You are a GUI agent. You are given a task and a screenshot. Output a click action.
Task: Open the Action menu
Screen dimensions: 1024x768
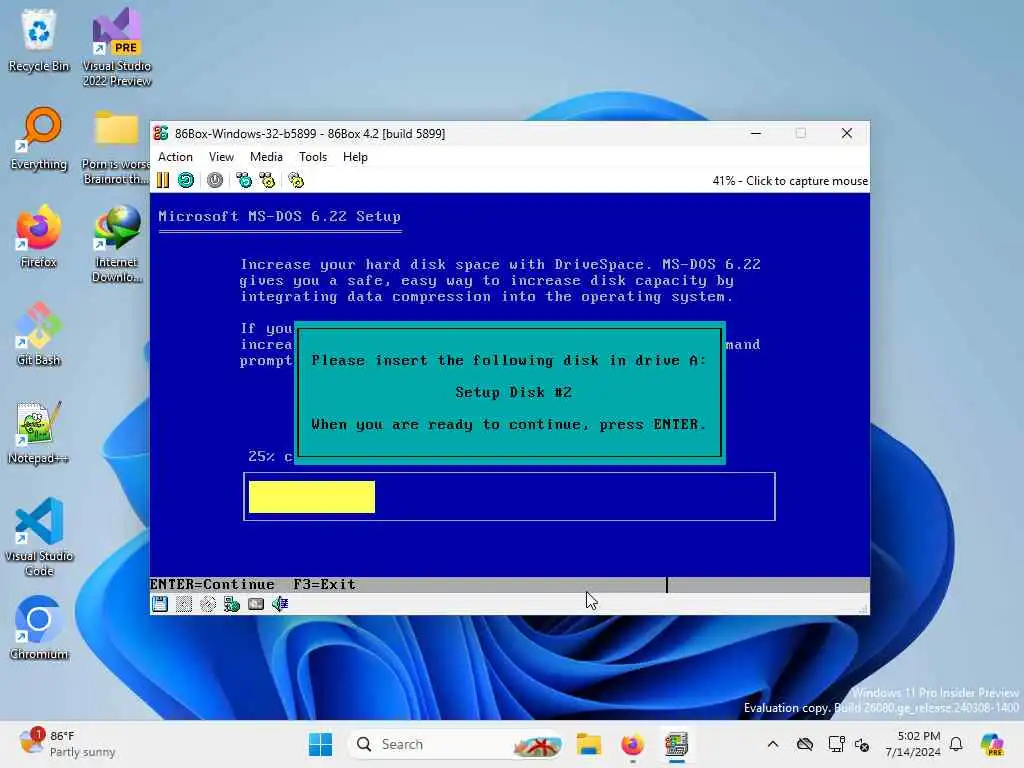[175, 157]
